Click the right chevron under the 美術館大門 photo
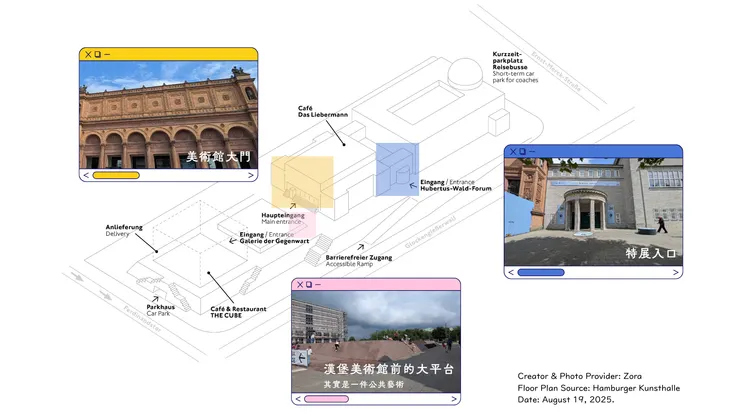 (251, 175)
